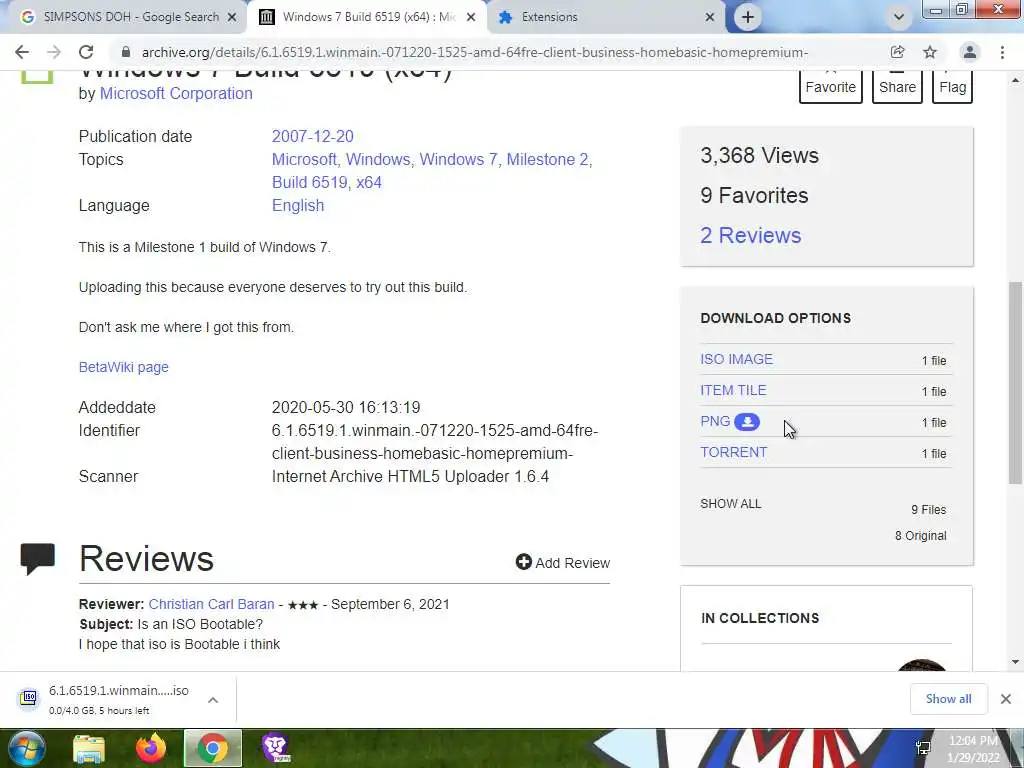
Task: Open the Build 6519 topic link
Action: tap(309, 182)
